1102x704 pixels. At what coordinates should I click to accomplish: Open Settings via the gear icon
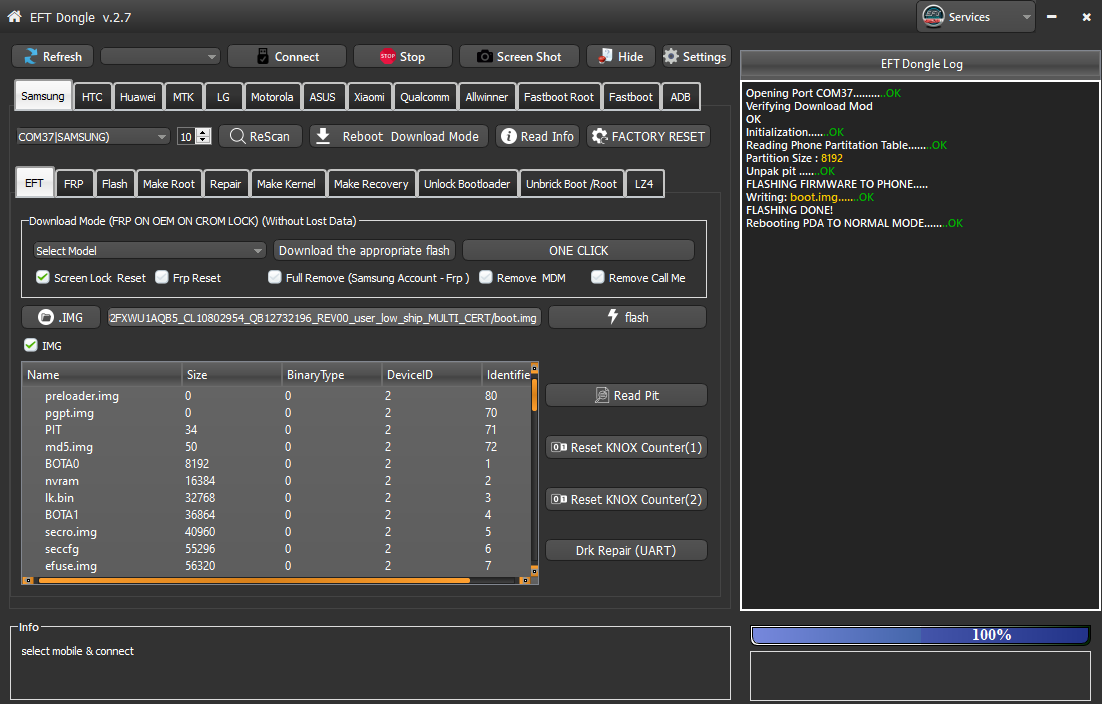[671, 57]
